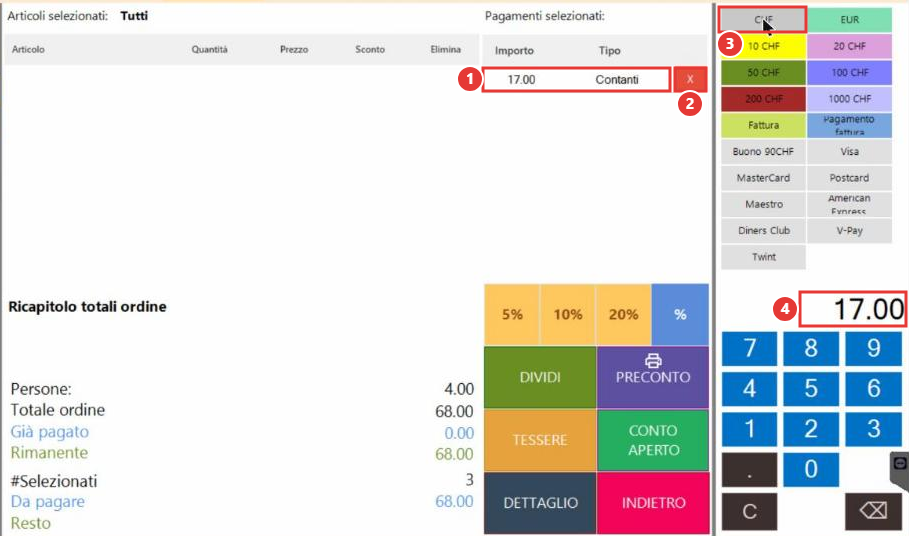Select Twint payment method
909x536 pixels.
pyautogui.click(x=763, y=257)
